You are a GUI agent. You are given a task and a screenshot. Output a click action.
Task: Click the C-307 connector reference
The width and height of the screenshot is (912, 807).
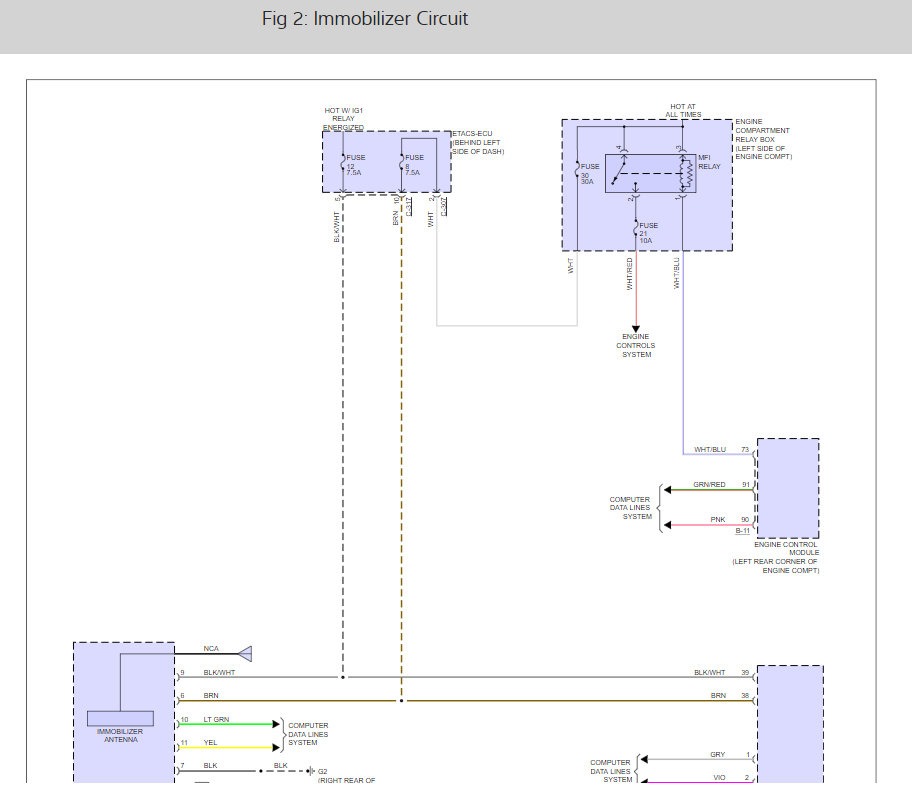point(444,207)
